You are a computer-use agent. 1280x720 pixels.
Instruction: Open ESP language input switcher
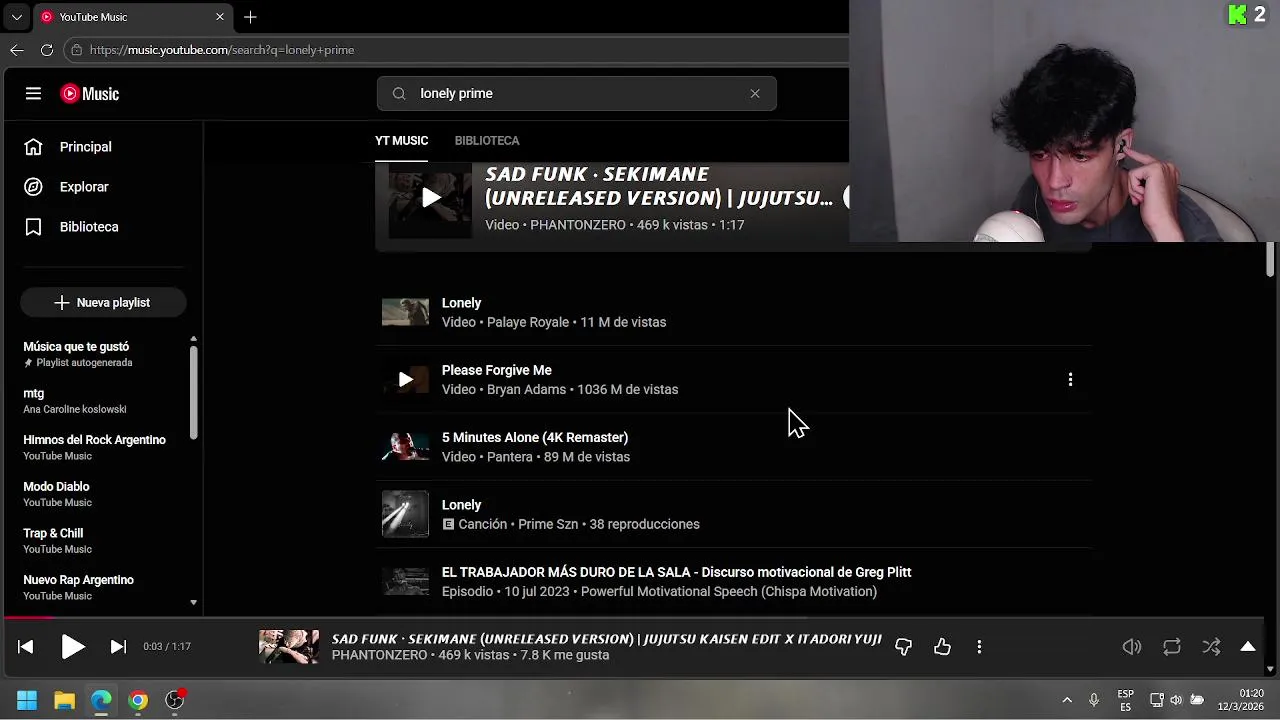1125,700
